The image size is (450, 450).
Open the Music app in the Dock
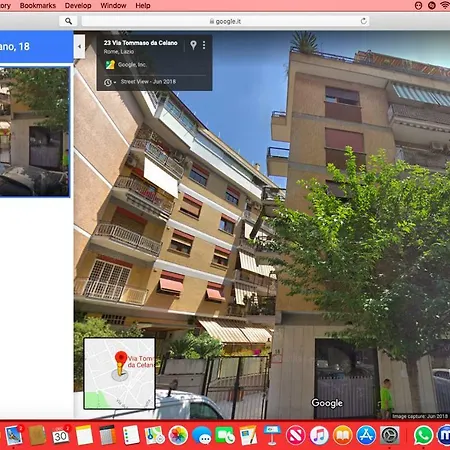click(319, 435)
